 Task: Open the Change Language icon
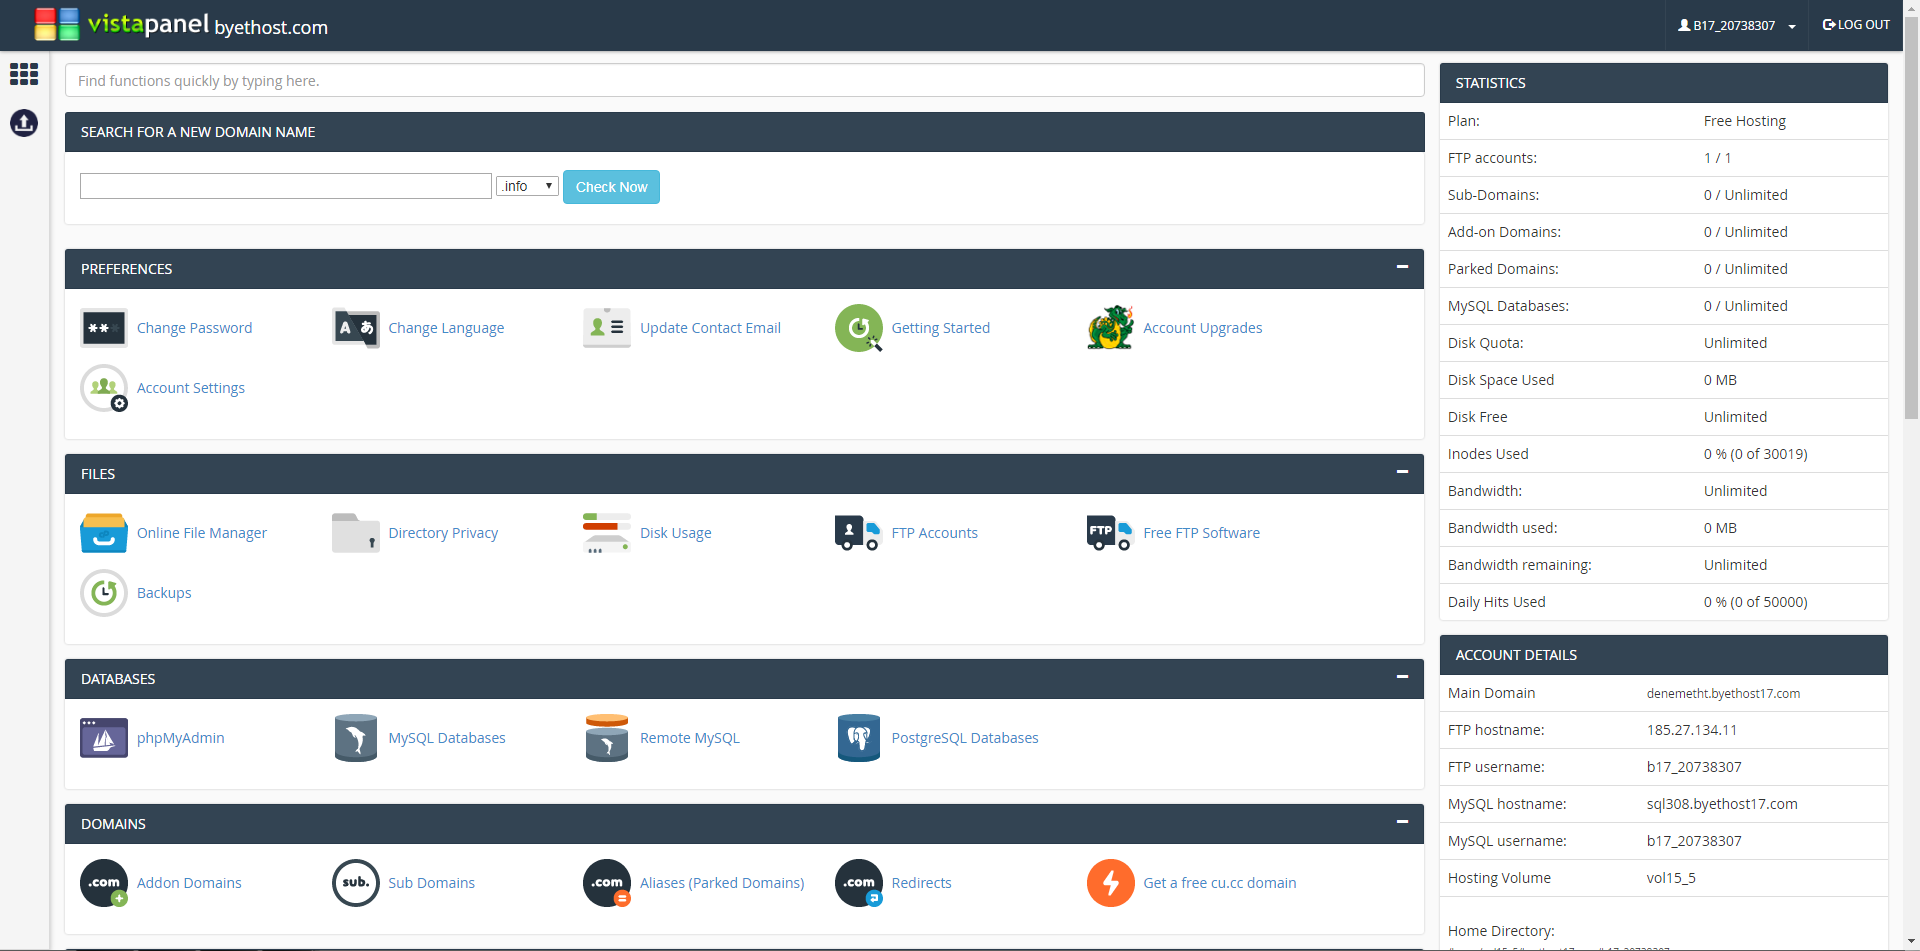[356, 328]
